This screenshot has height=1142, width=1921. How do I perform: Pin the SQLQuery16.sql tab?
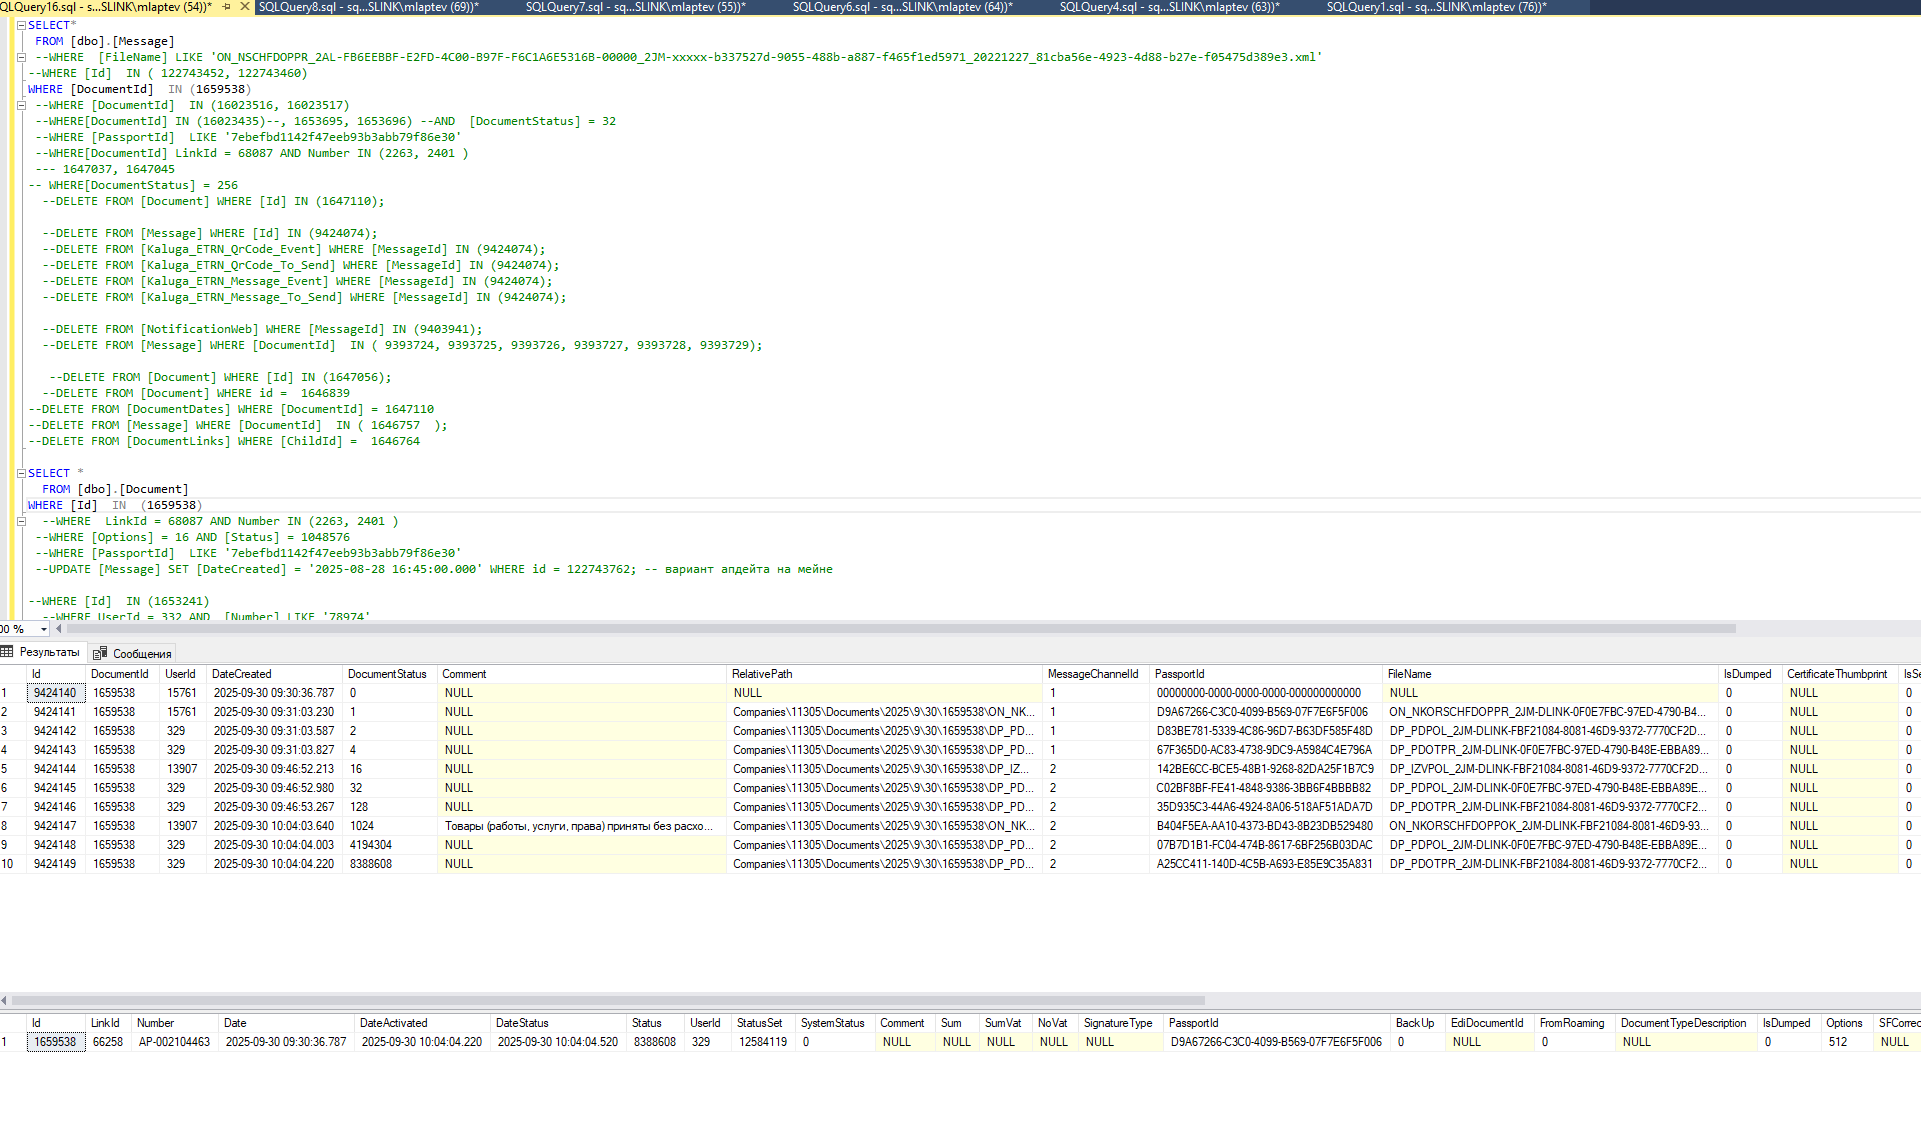click(x=227, y=7)
